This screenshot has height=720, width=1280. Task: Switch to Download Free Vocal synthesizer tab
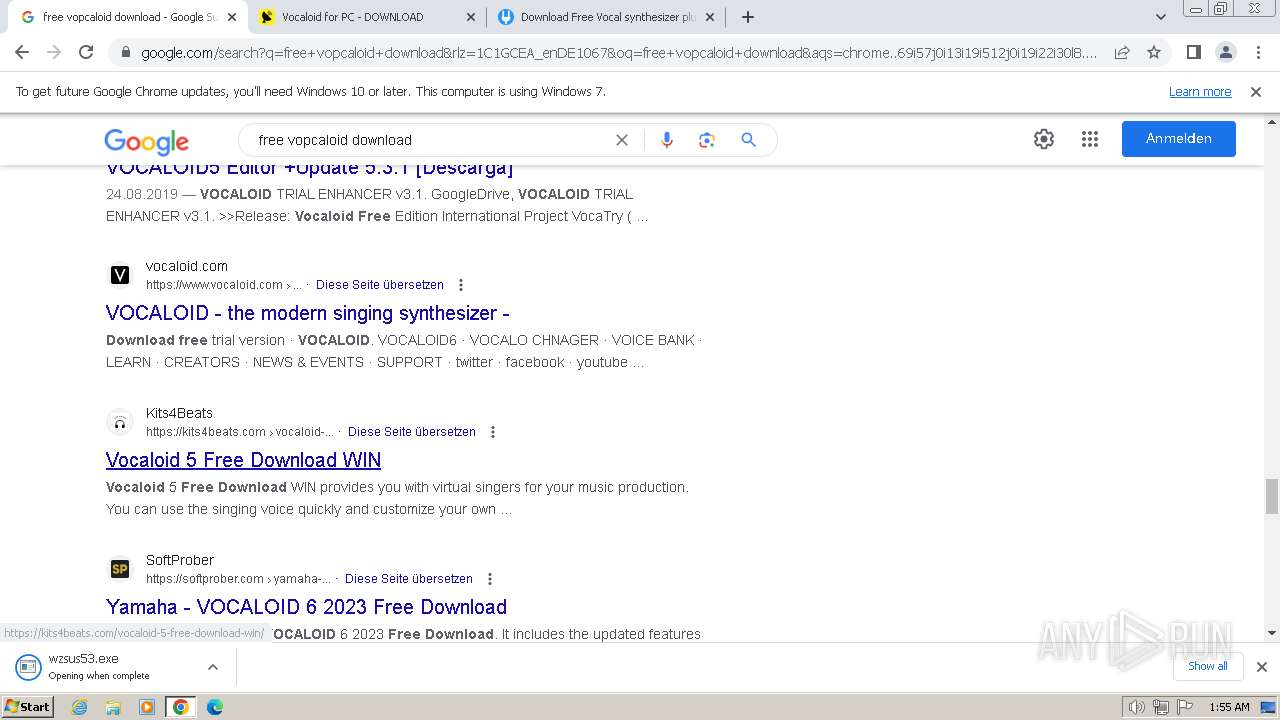pyautogui.click(x=606, y=17)
